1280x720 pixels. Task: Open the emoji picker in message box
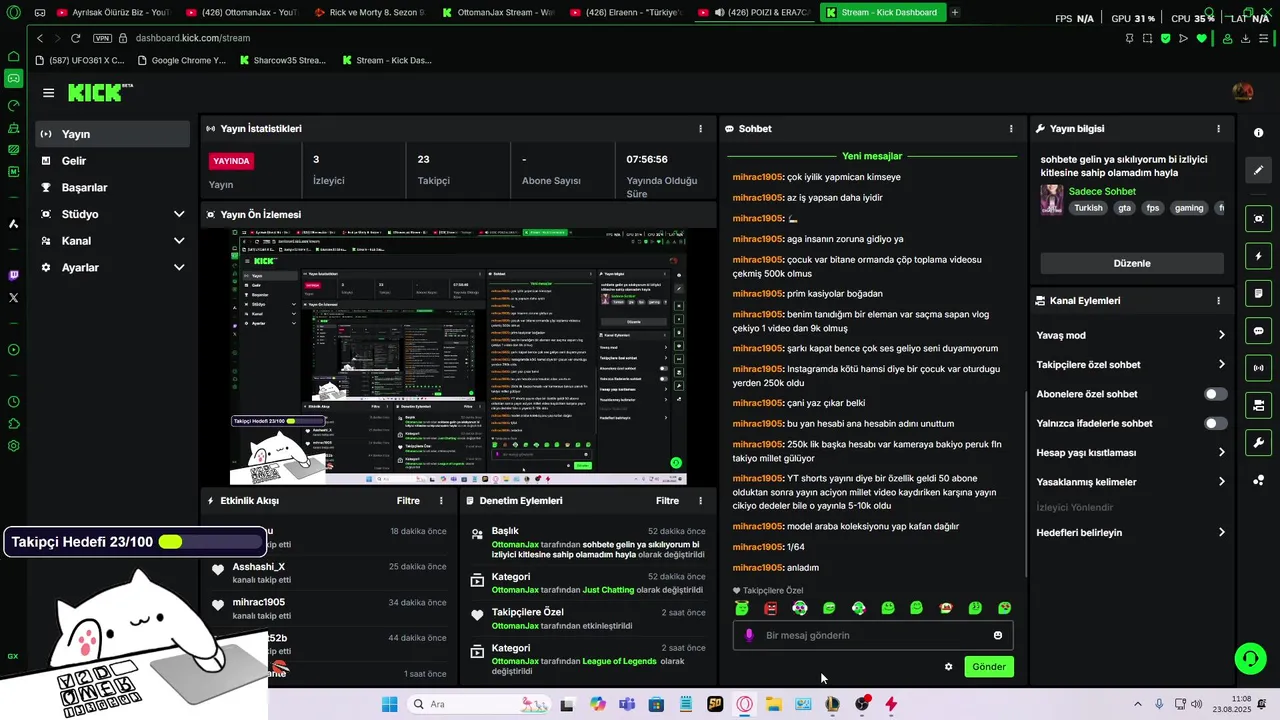click(998, 636)
